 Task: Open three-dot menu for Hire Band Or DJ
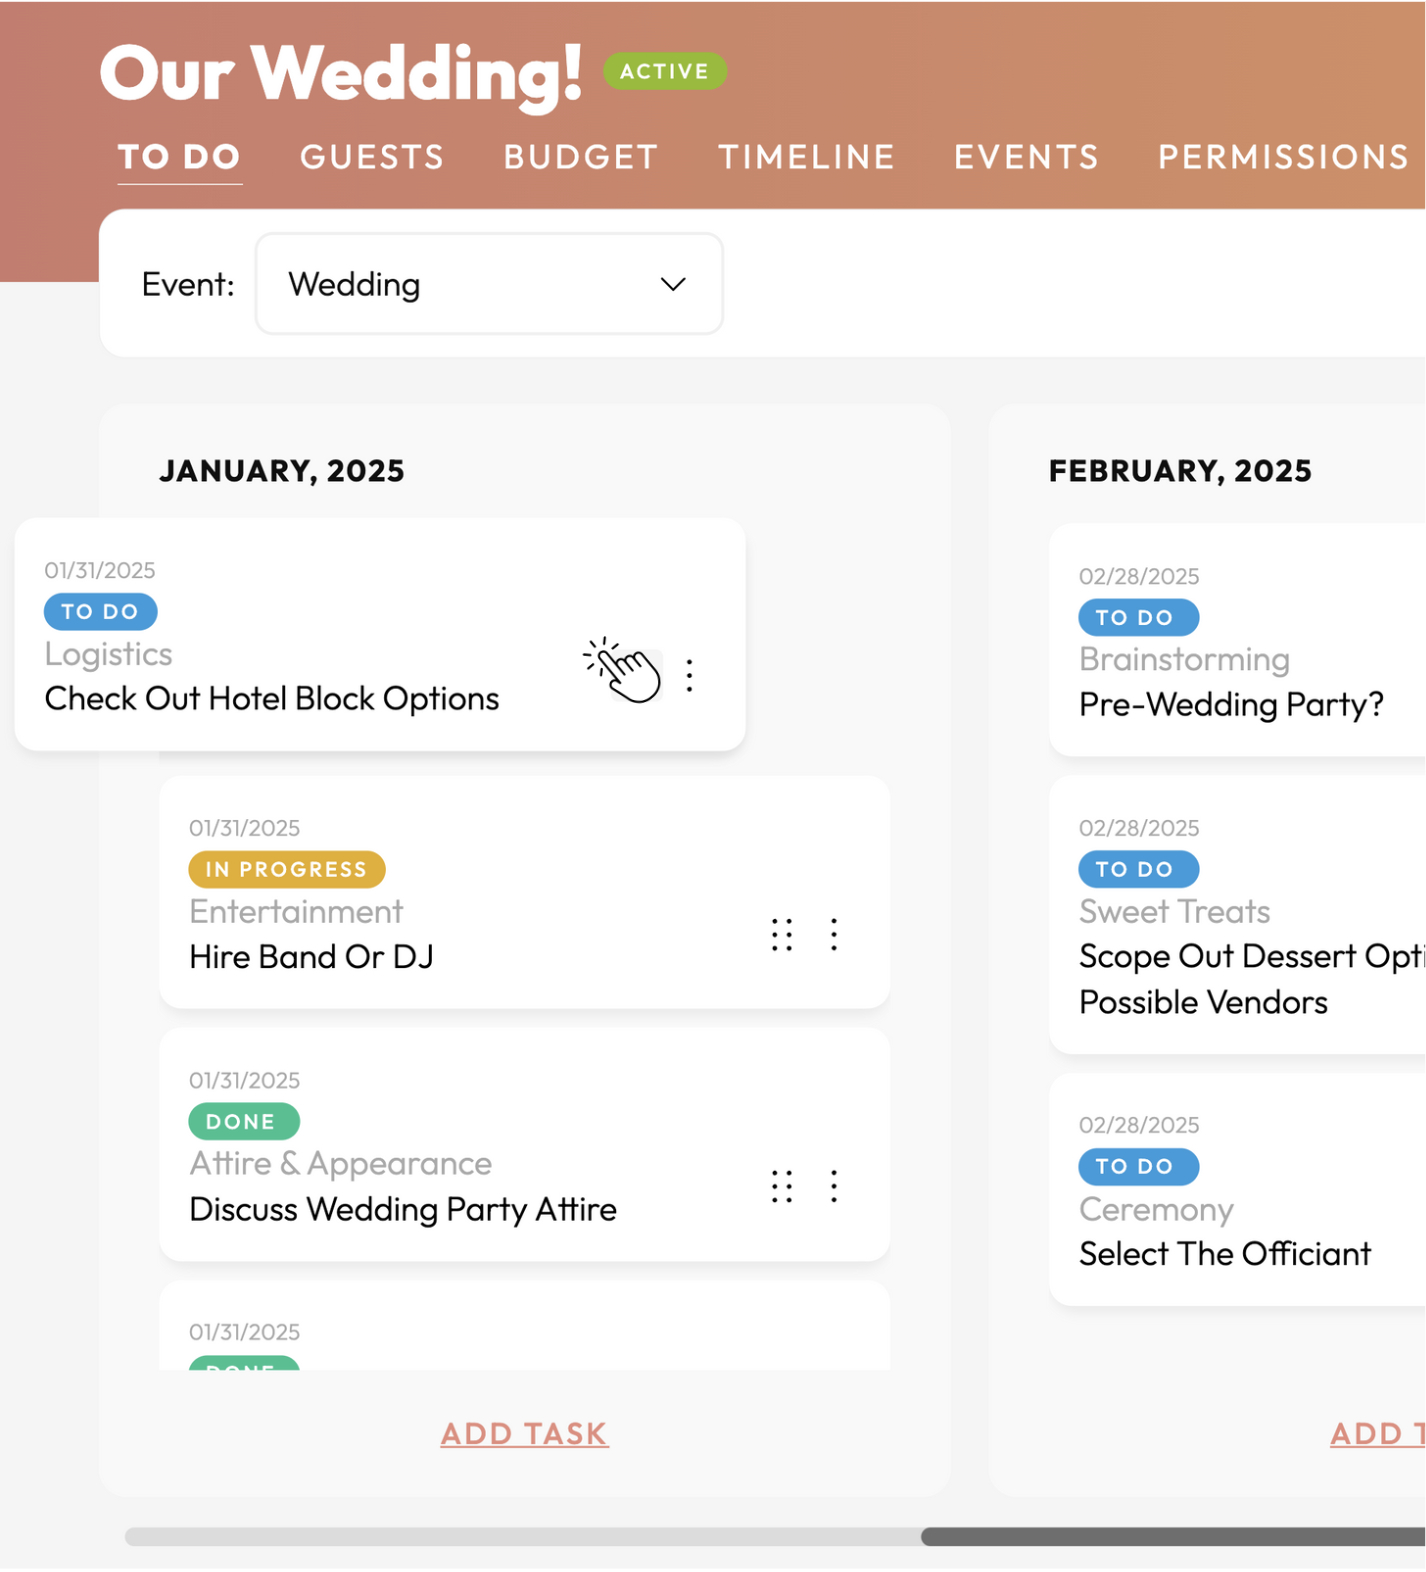pyautogui.click(x=834, y=934)
